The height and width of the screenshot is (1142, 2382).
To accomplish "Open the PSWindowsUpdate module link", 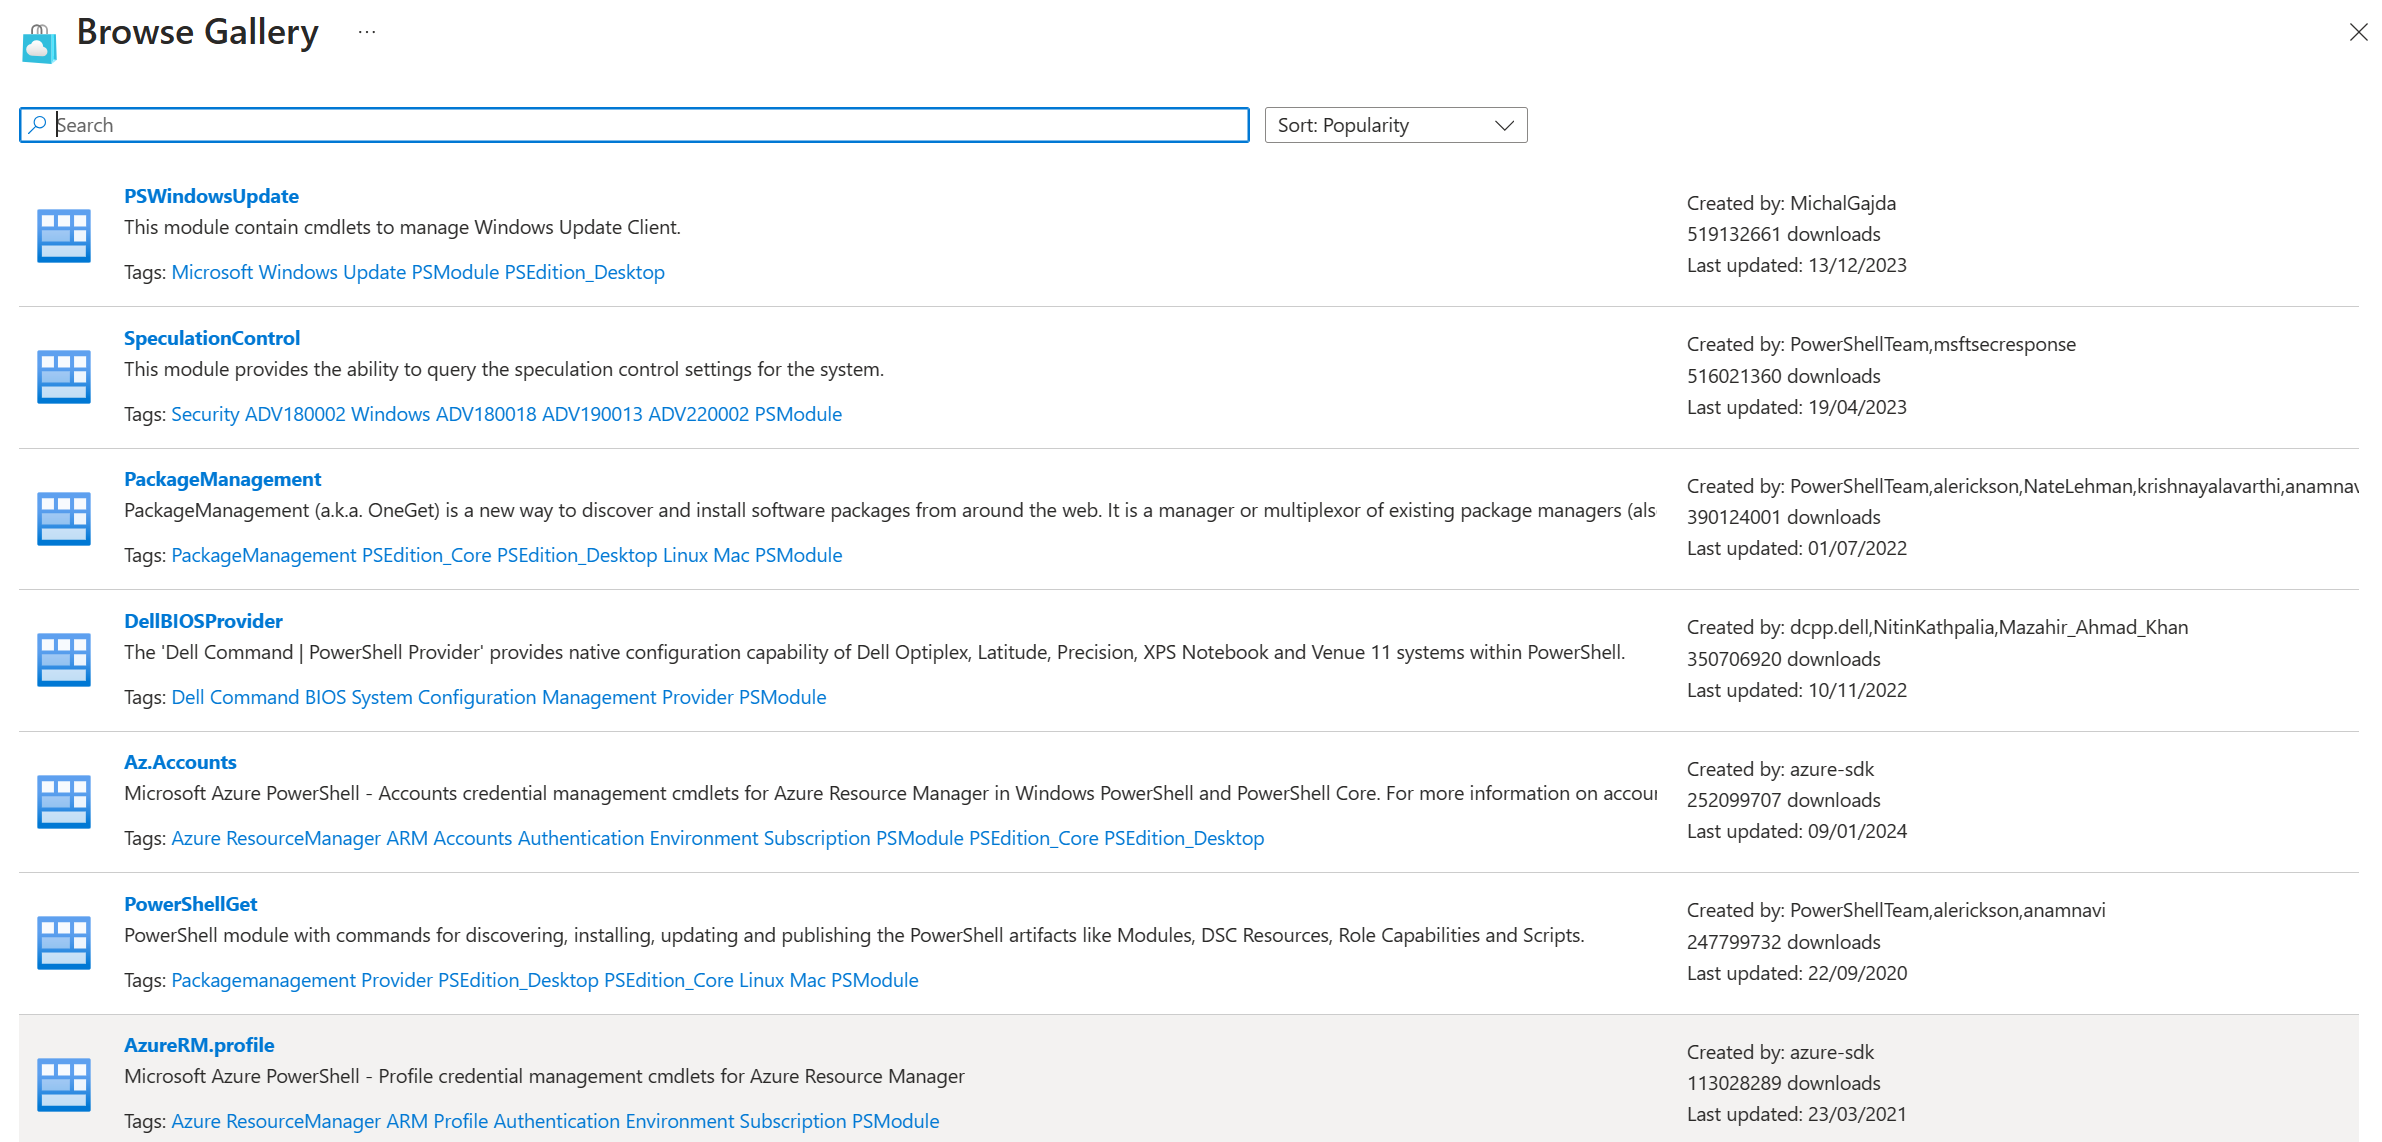I will click(x=211, y=196).
